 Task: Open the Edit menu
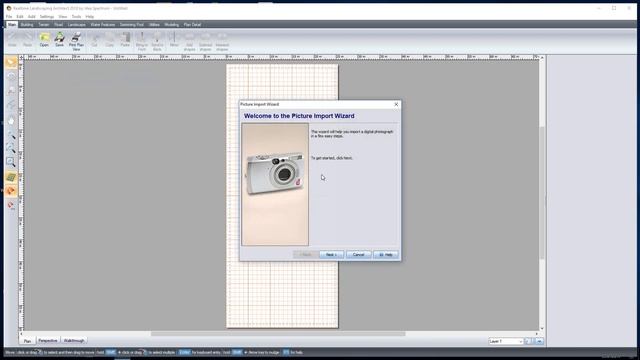click(x=20, y=17)
